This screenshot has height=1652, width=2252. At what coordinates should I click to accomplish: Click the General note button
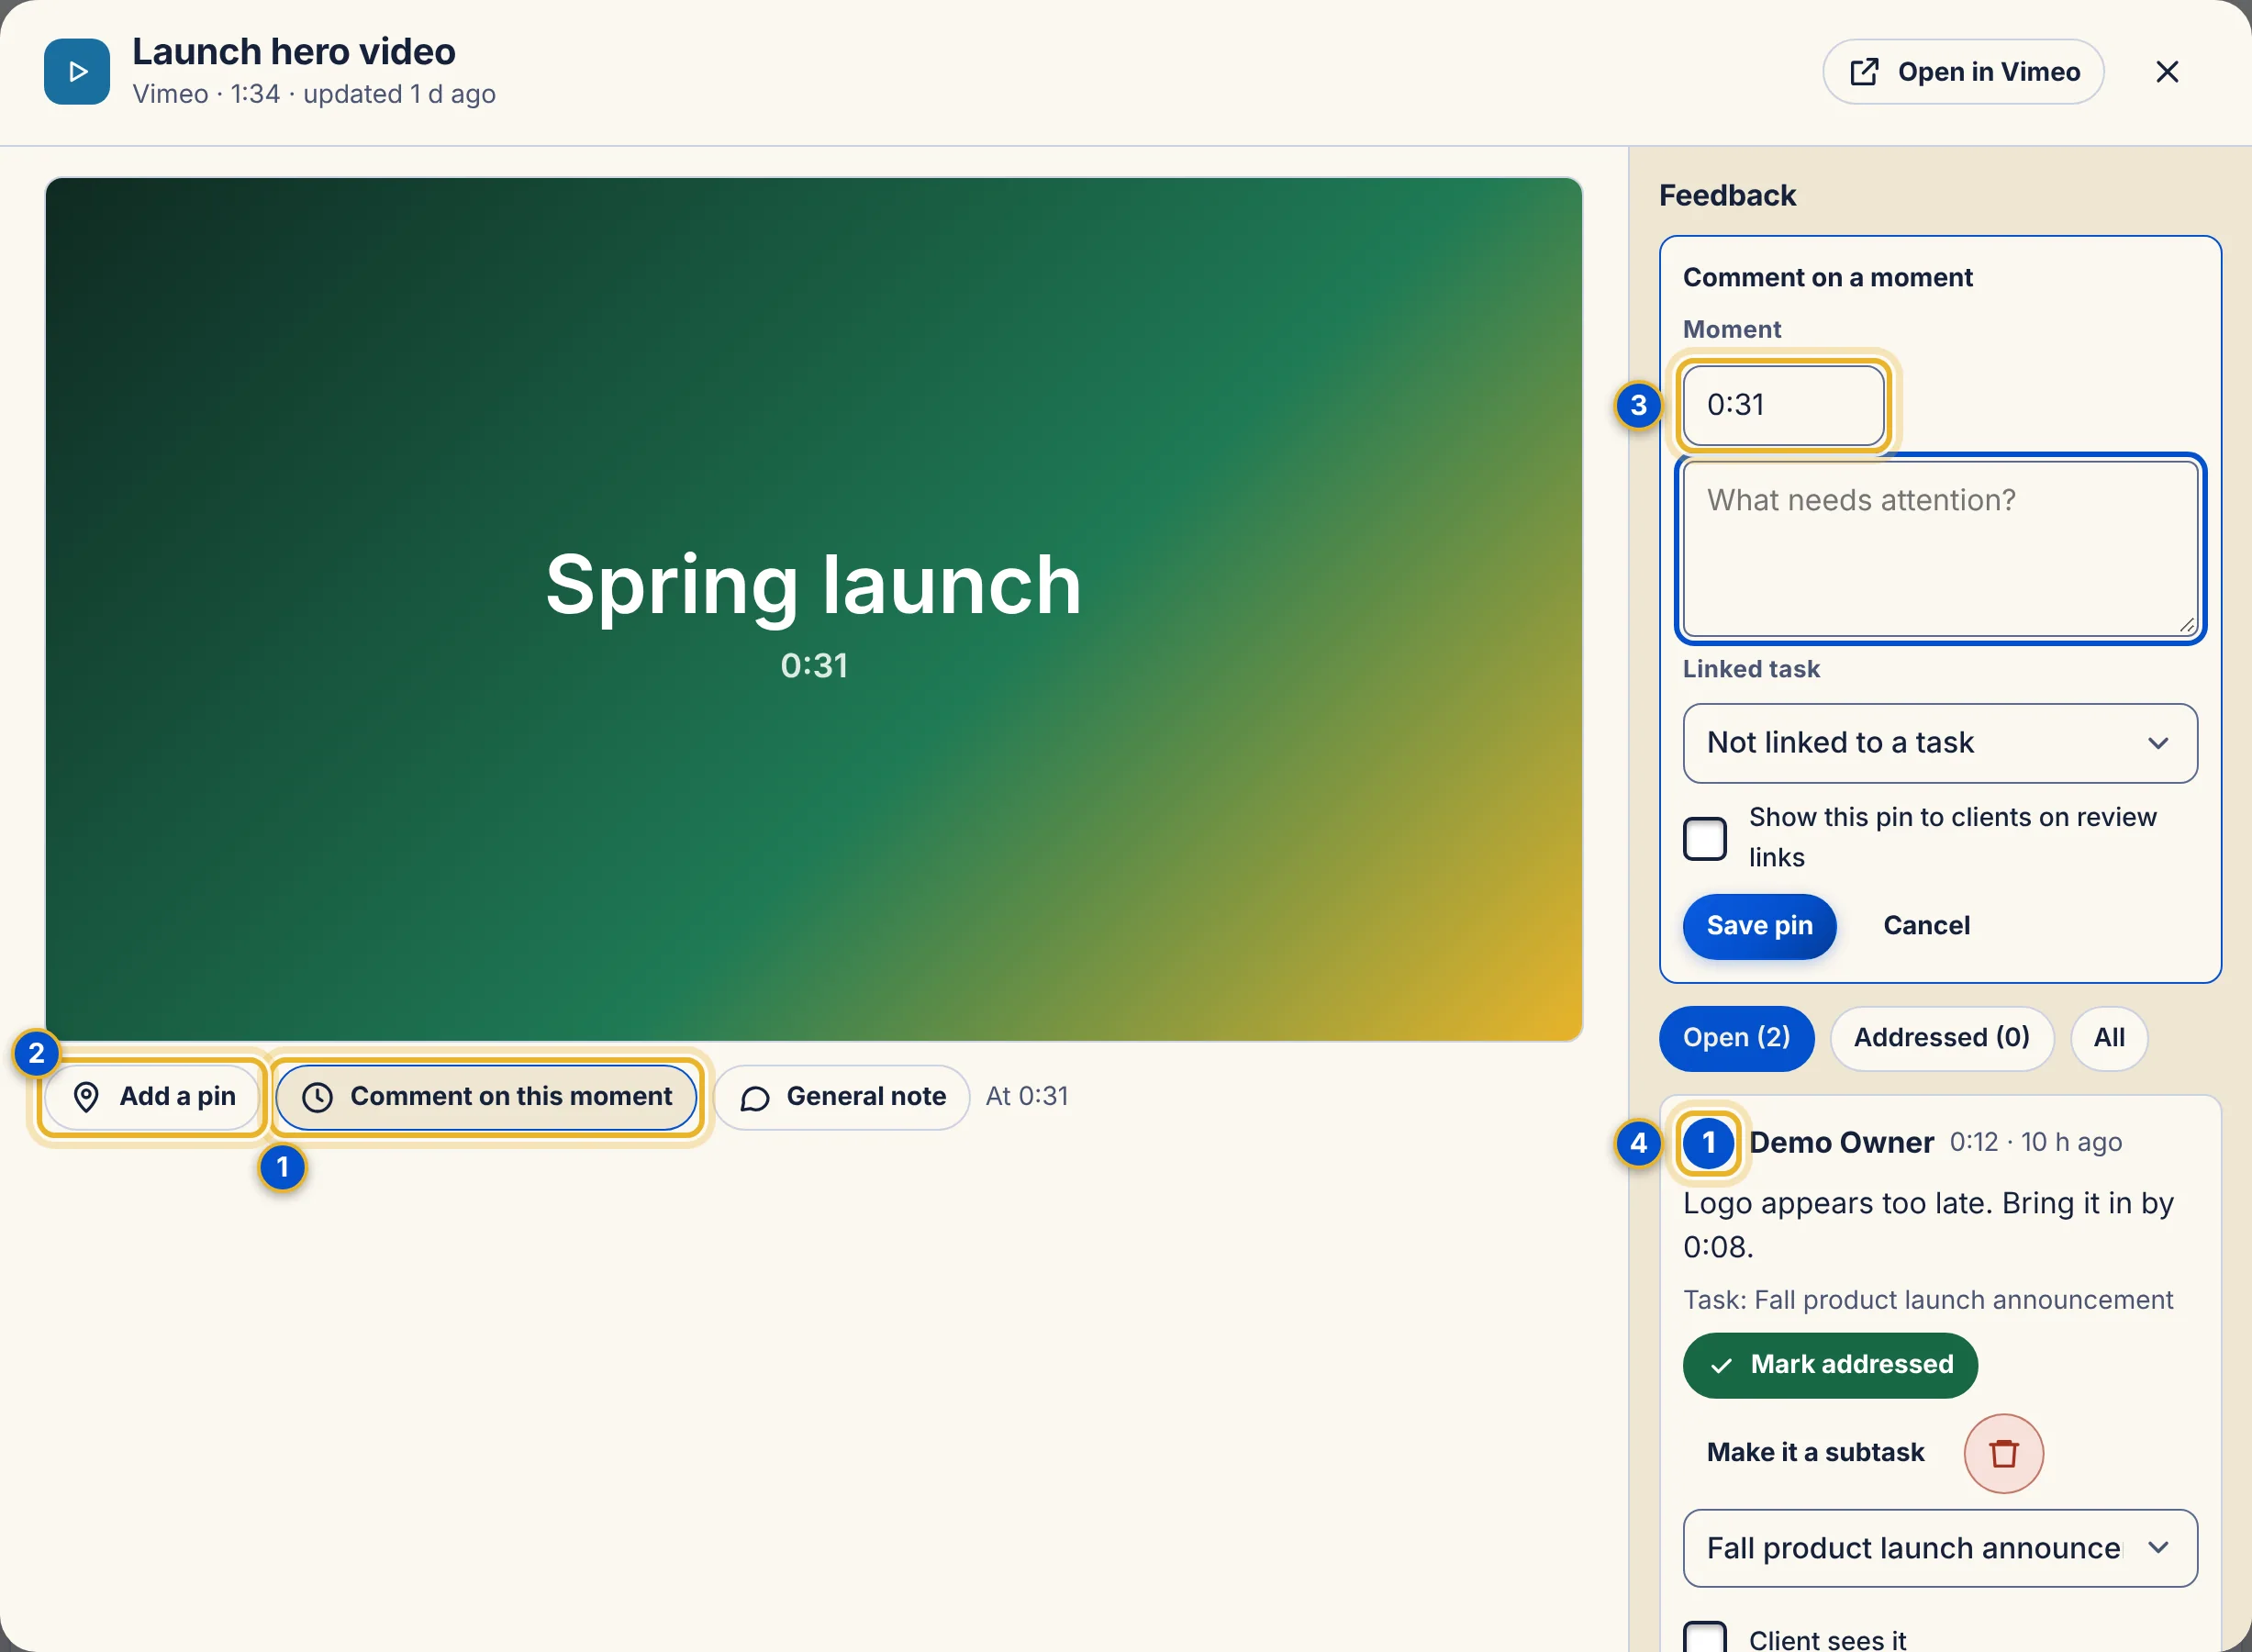point(842,1097)
